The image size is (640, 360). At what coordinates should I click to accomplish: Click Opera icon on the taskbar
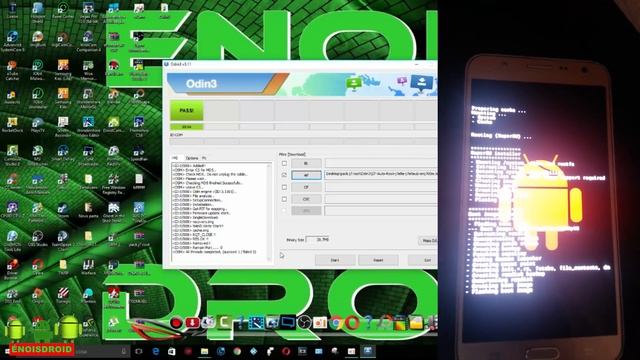pyautogui.click(x=286, y=351)
